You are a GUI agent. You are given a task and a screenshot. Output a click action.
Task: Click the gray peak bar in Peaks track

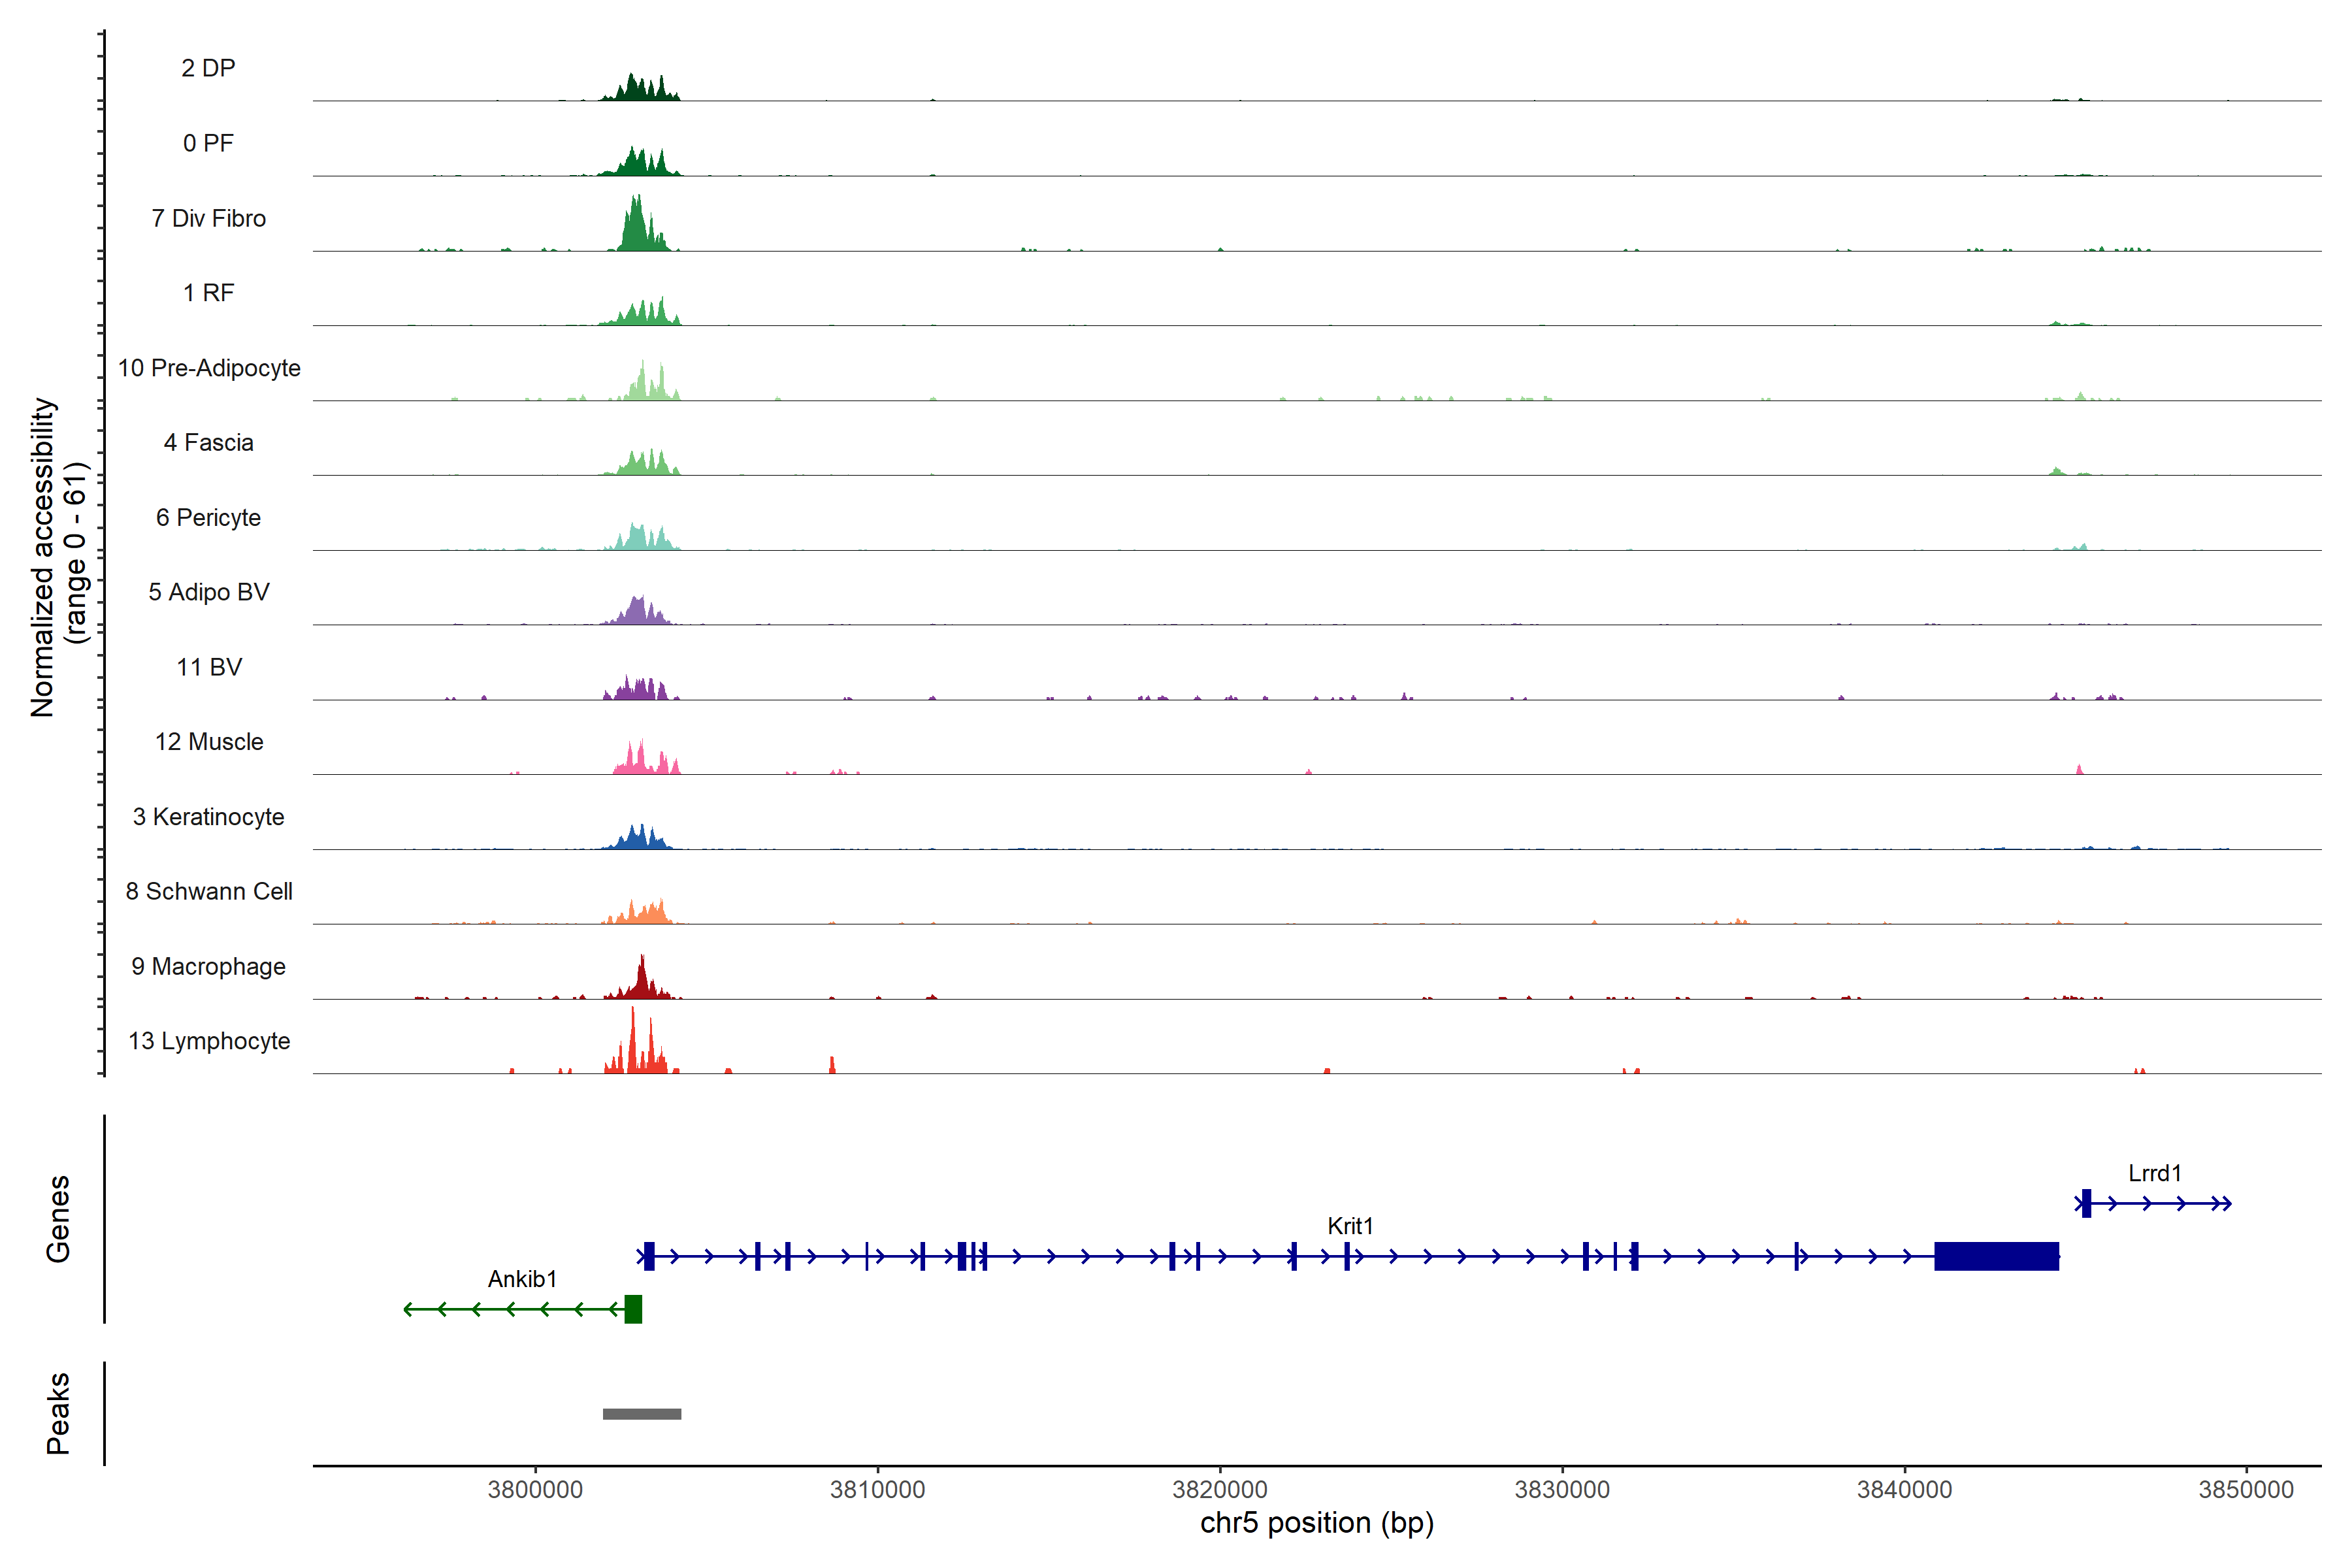click(x=642, y=1414)
